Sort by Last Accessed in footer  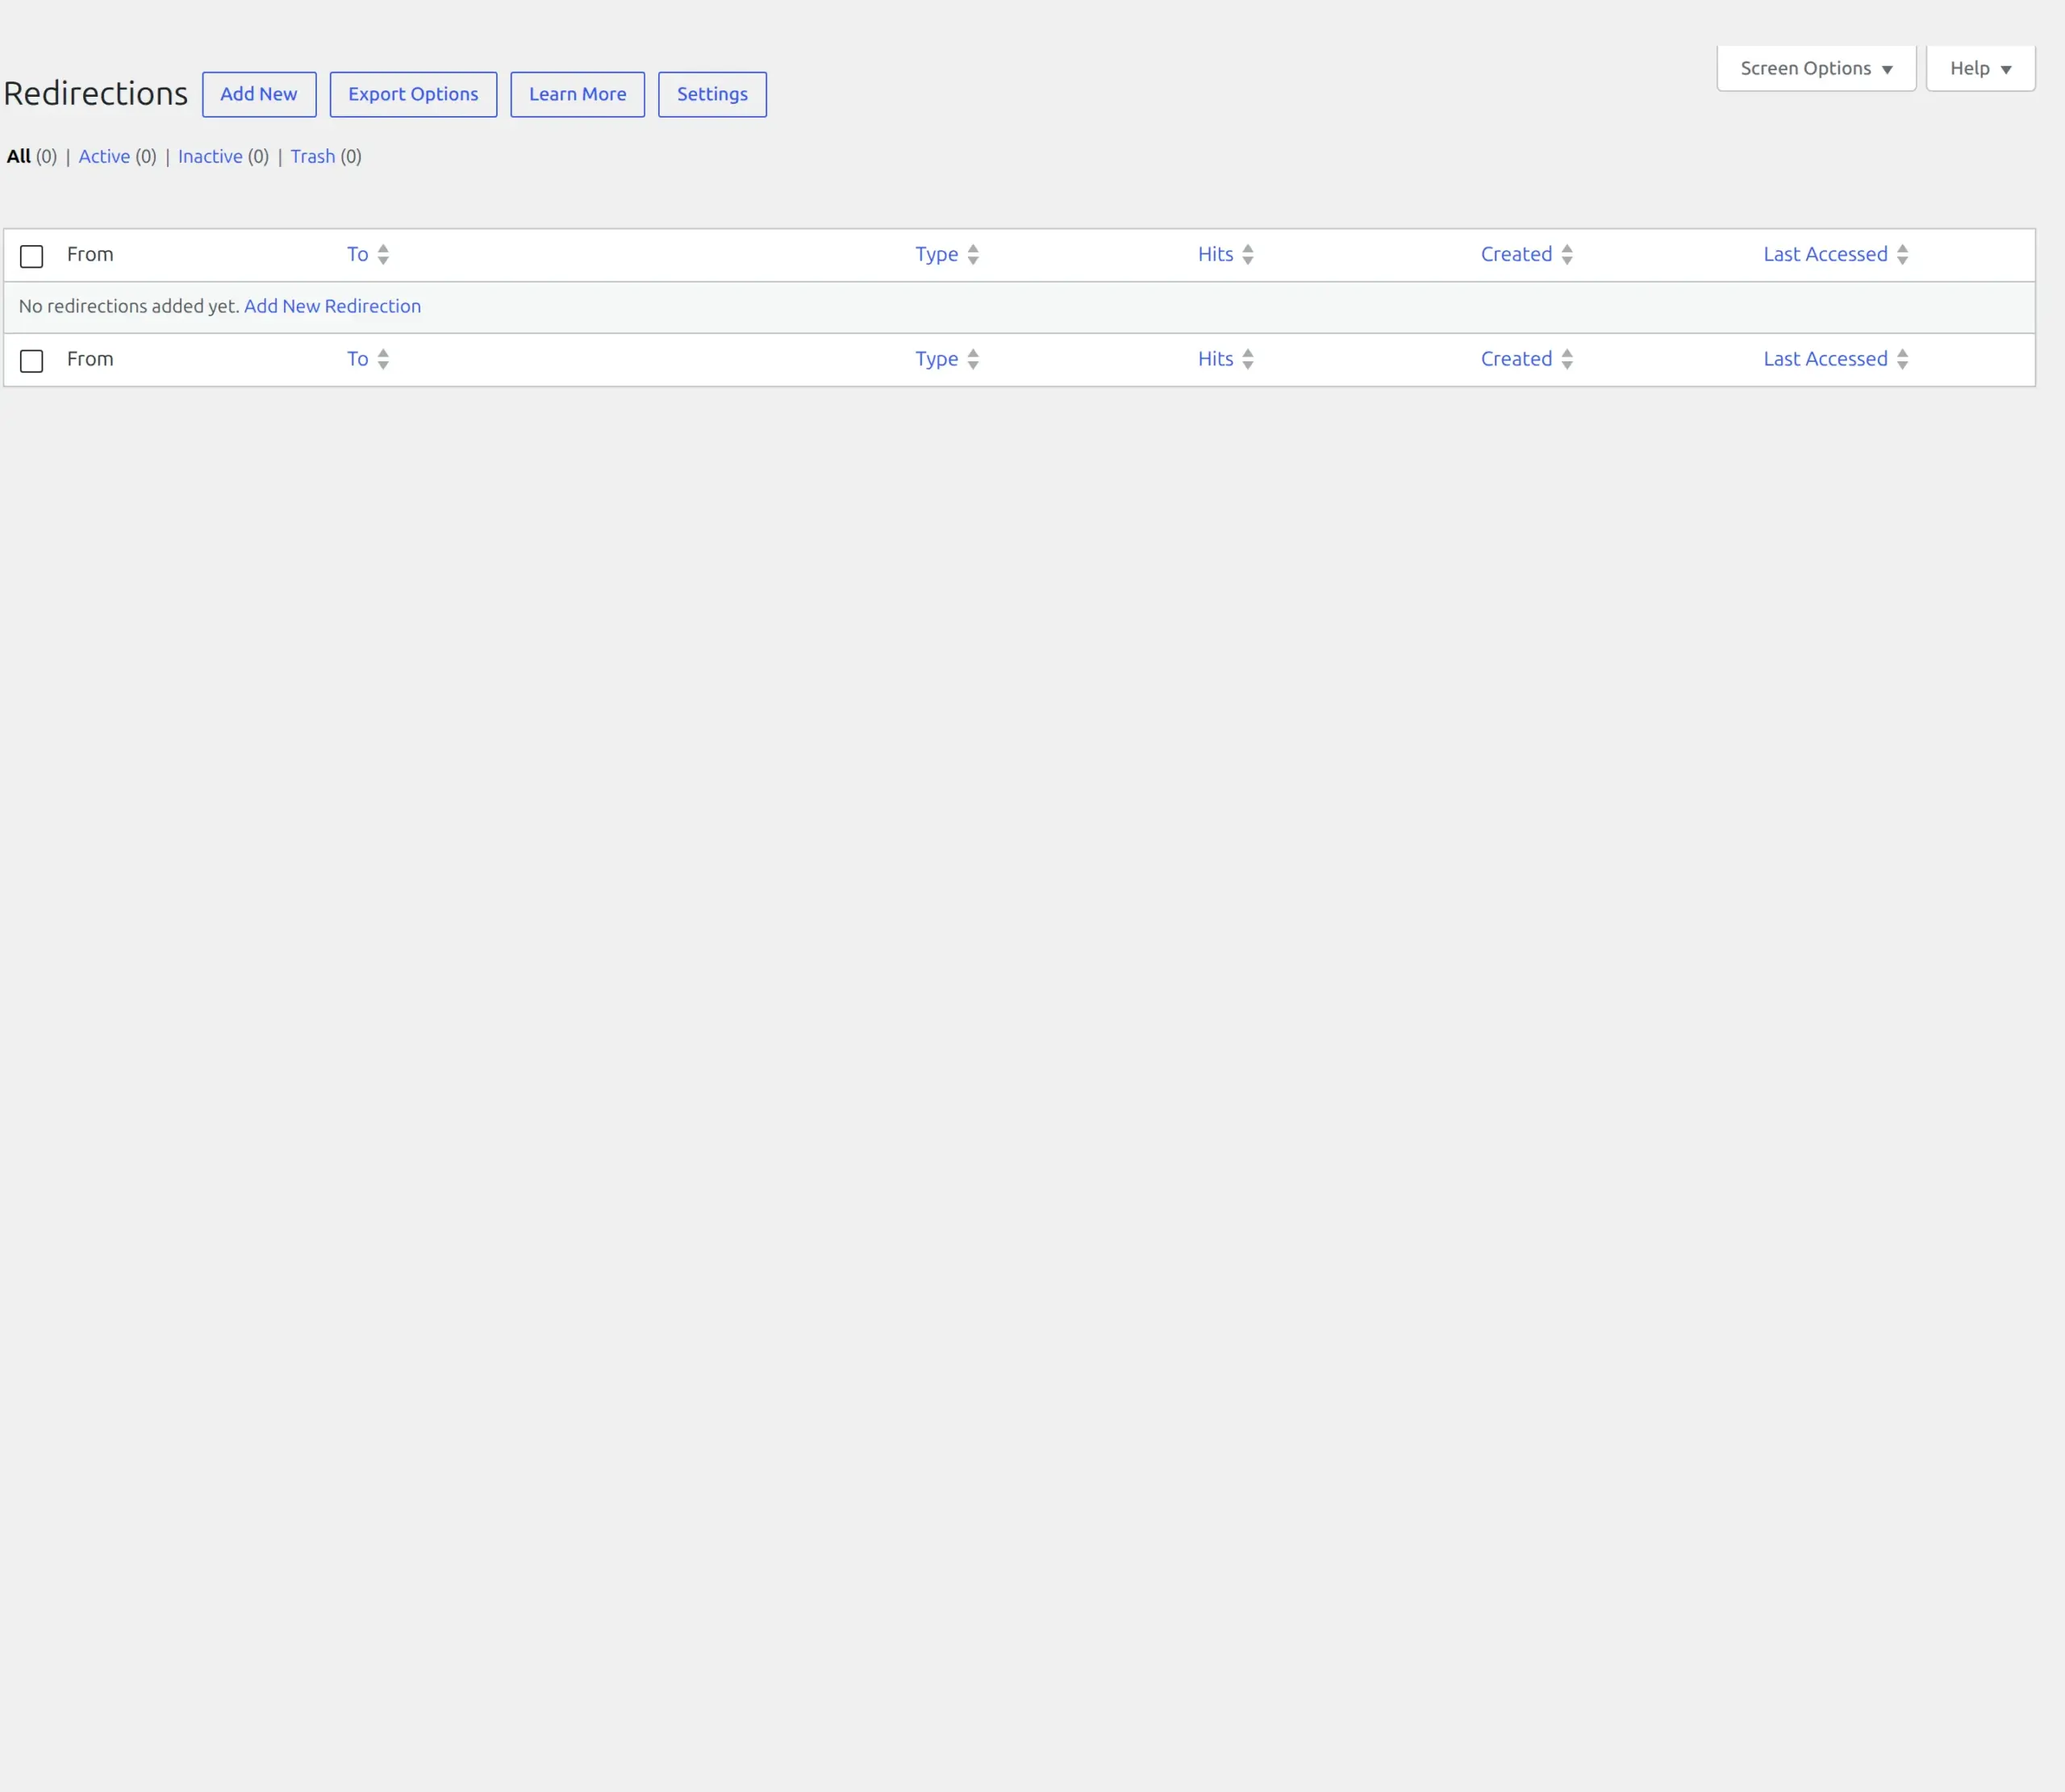click(x=1825, y=359)
